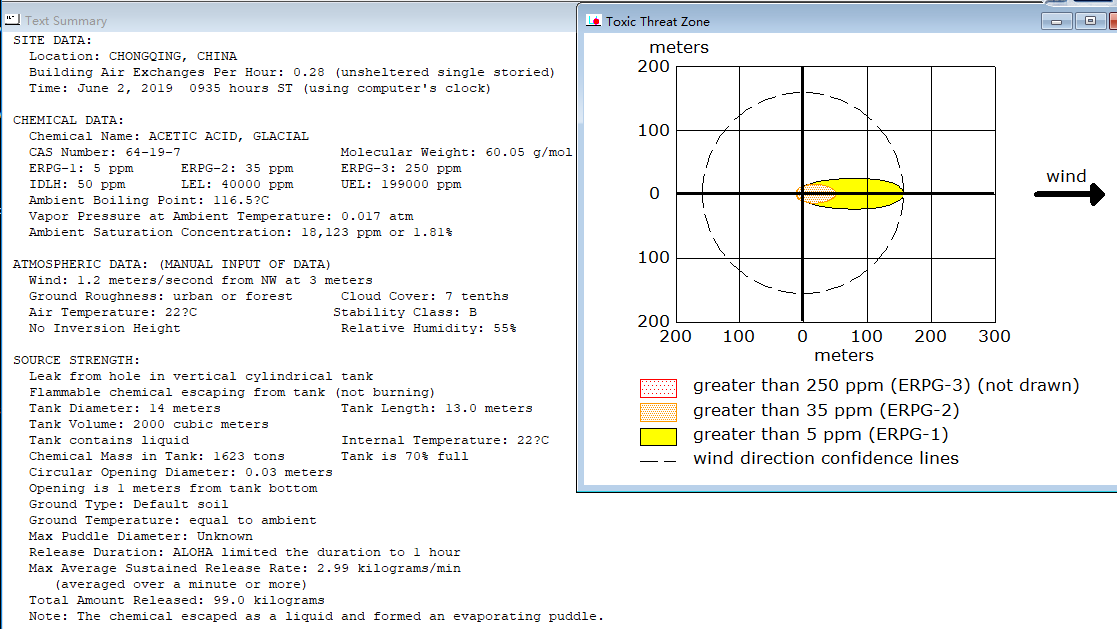Click 'Cloud Cover: 7 tenths' text
The height and width of the screenshot is (629, 1117).
pyautogui.click(x=425, y=296)
